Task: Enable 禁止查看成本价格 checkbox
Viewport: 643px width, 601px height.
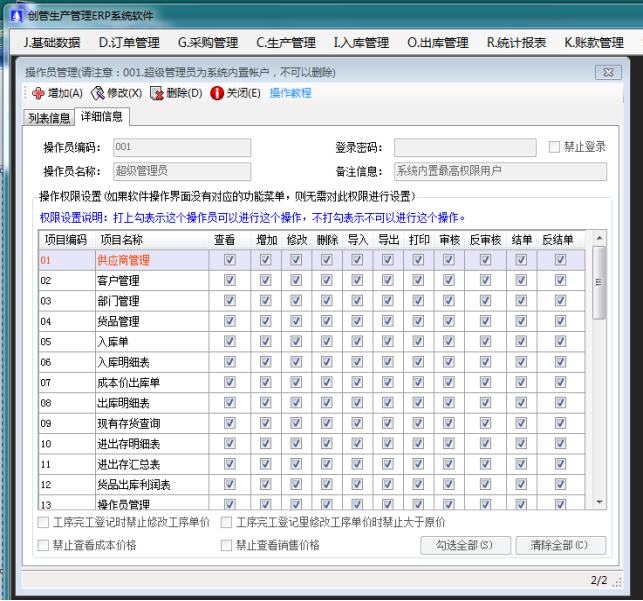Action: coord(43,545)
